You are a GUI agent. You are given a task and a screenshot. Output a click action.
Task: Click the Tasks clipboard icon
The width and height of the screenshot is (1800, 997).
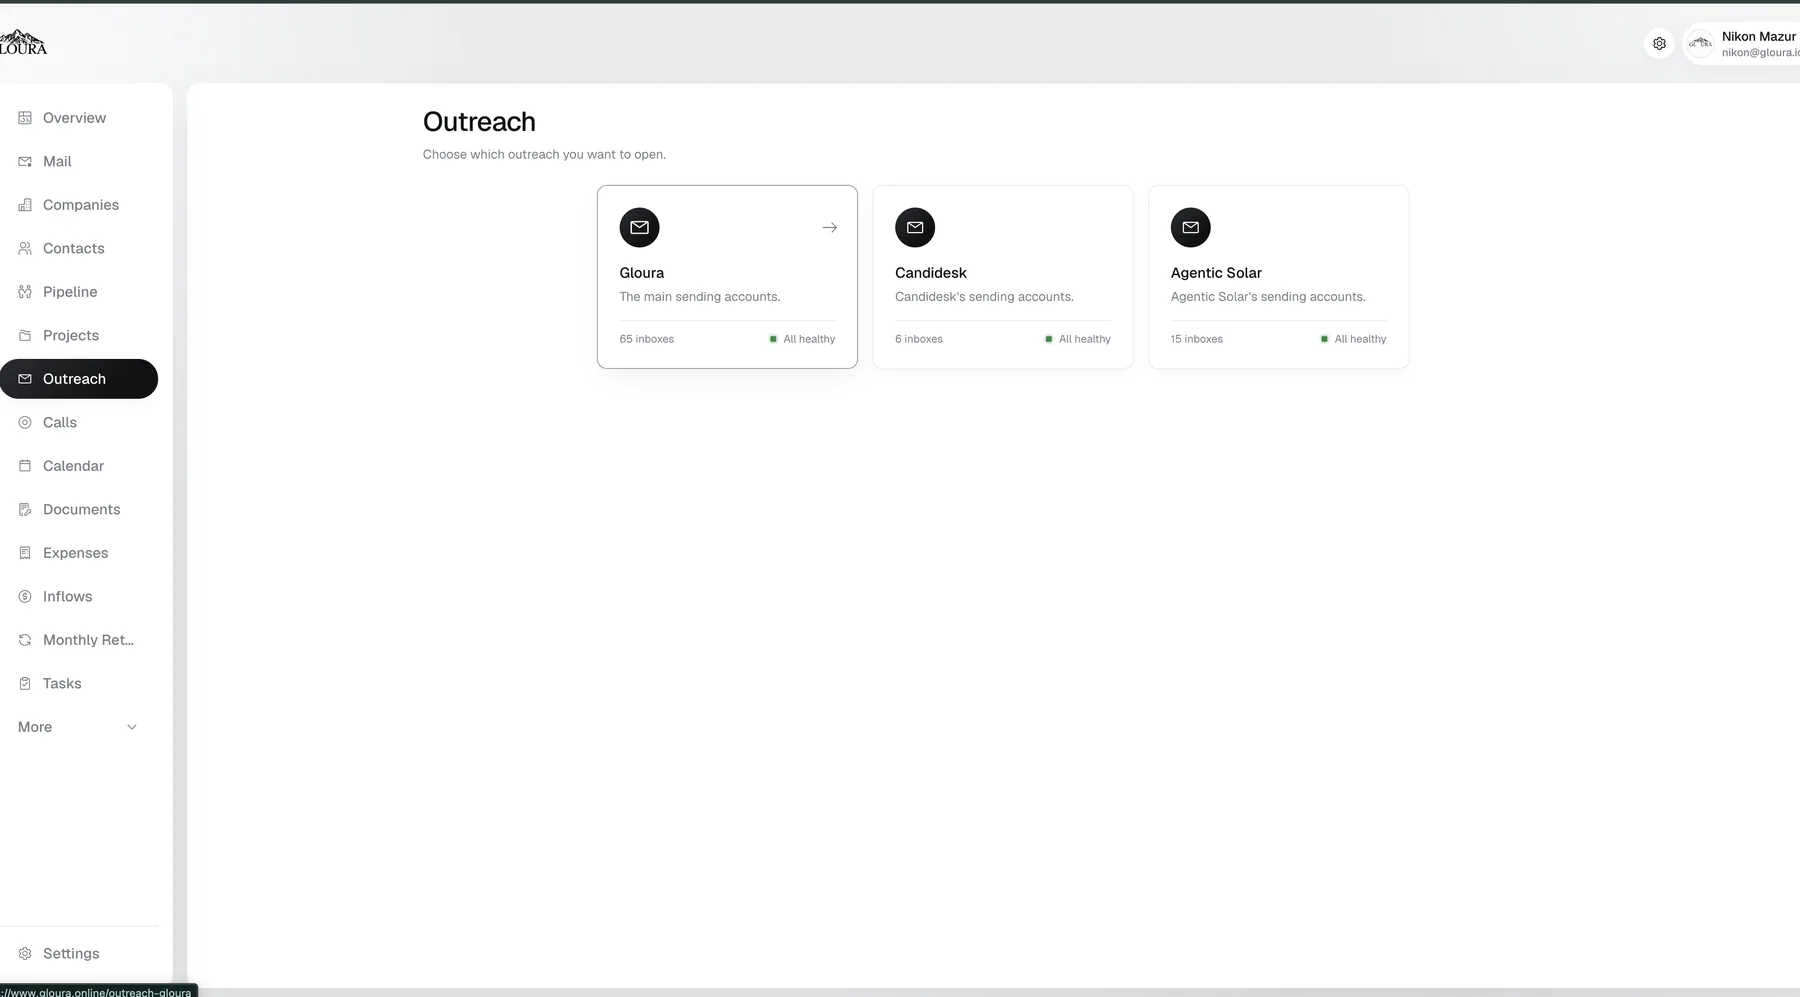[25, 683]
